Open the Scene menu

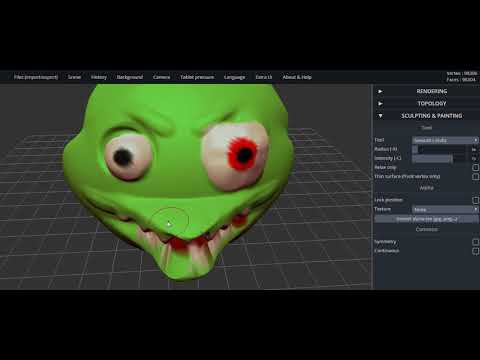tap(74, 77)
